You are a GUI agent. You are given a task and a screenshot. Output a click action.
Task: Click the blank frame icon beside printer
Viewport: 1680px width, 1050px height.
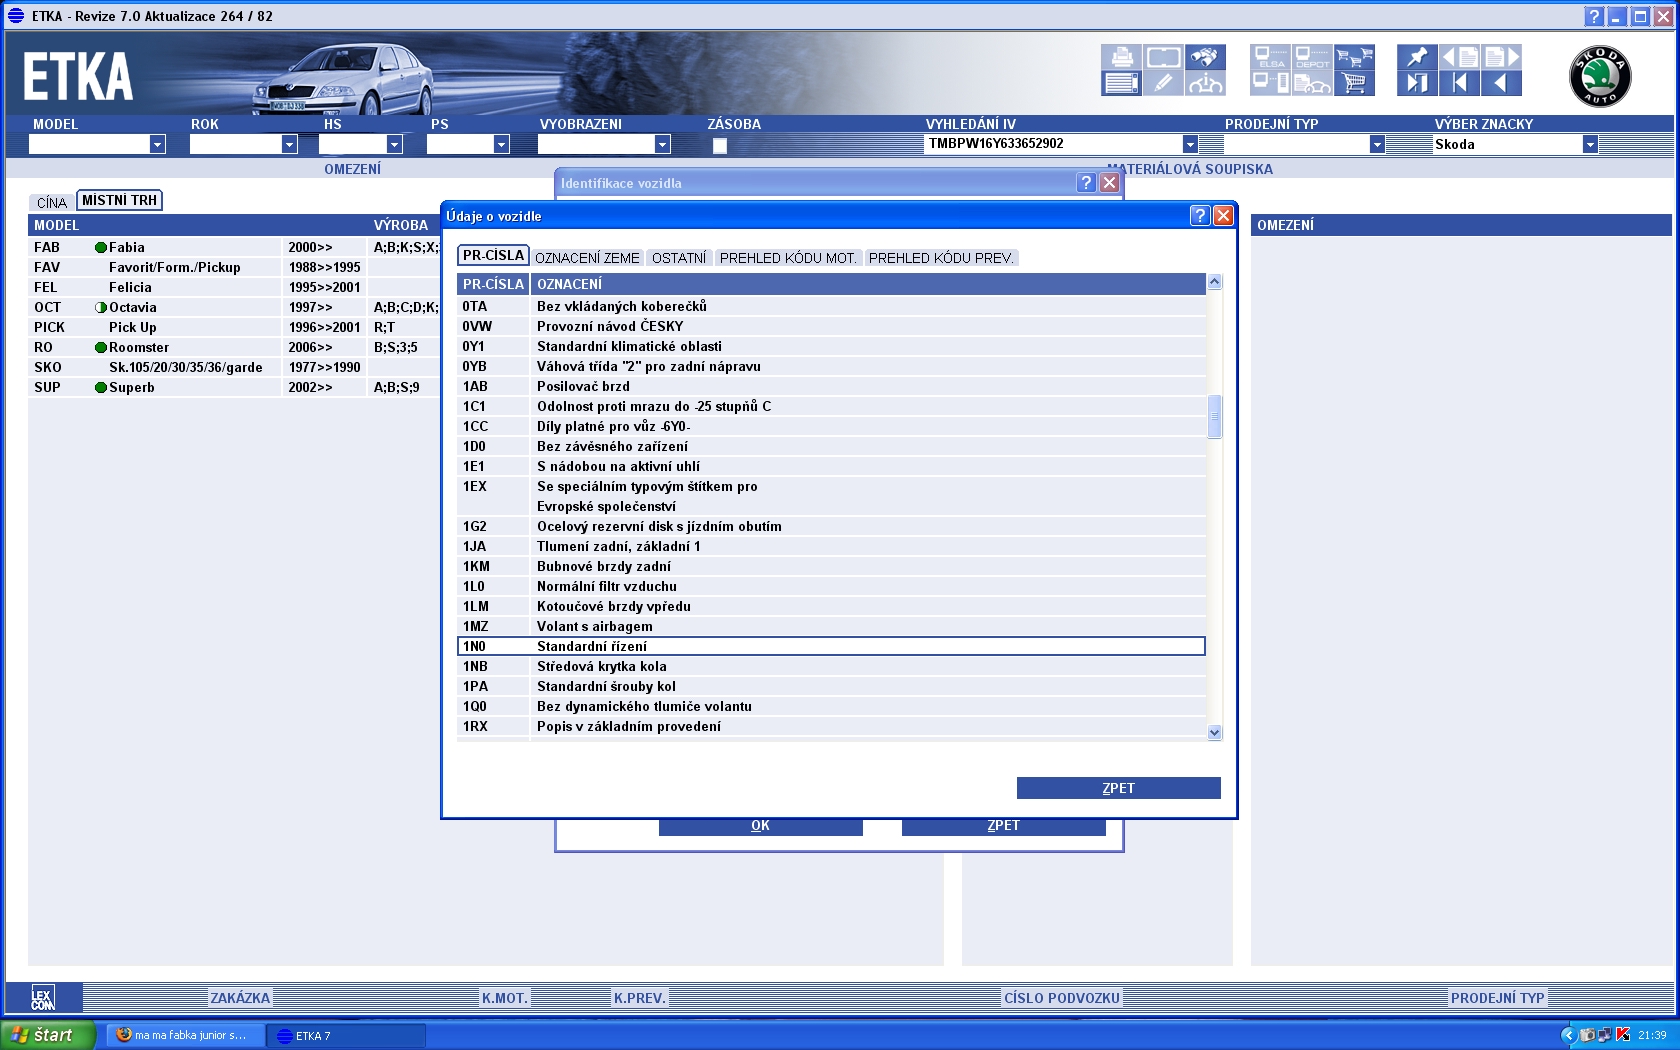(1163, 57)
